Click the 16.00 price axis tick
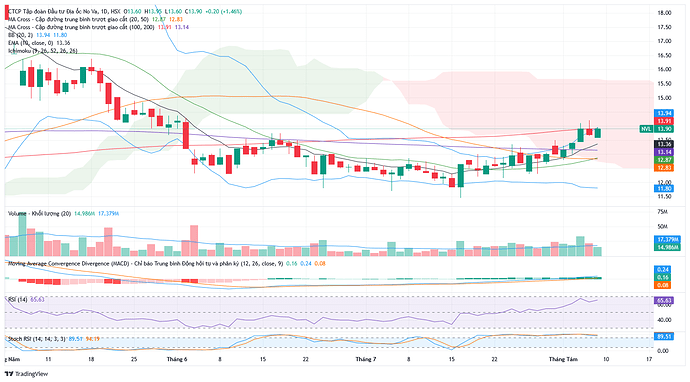The image size is (690, 382). (664, 70)
